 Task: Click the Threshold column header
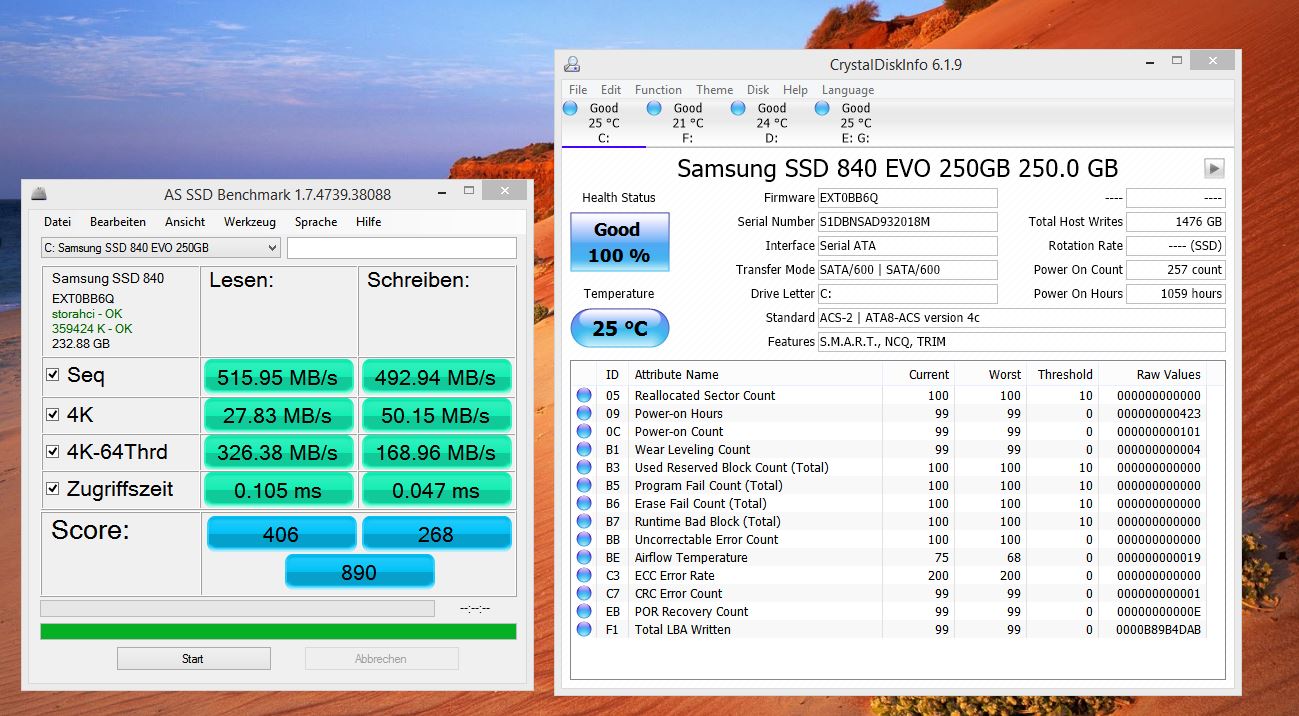(x=1063, y=374)
